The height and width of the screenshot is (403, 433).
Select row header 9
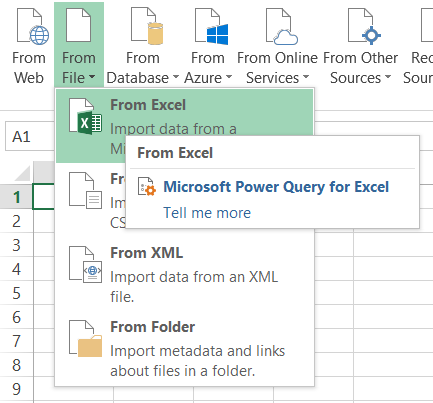point(17,389)
